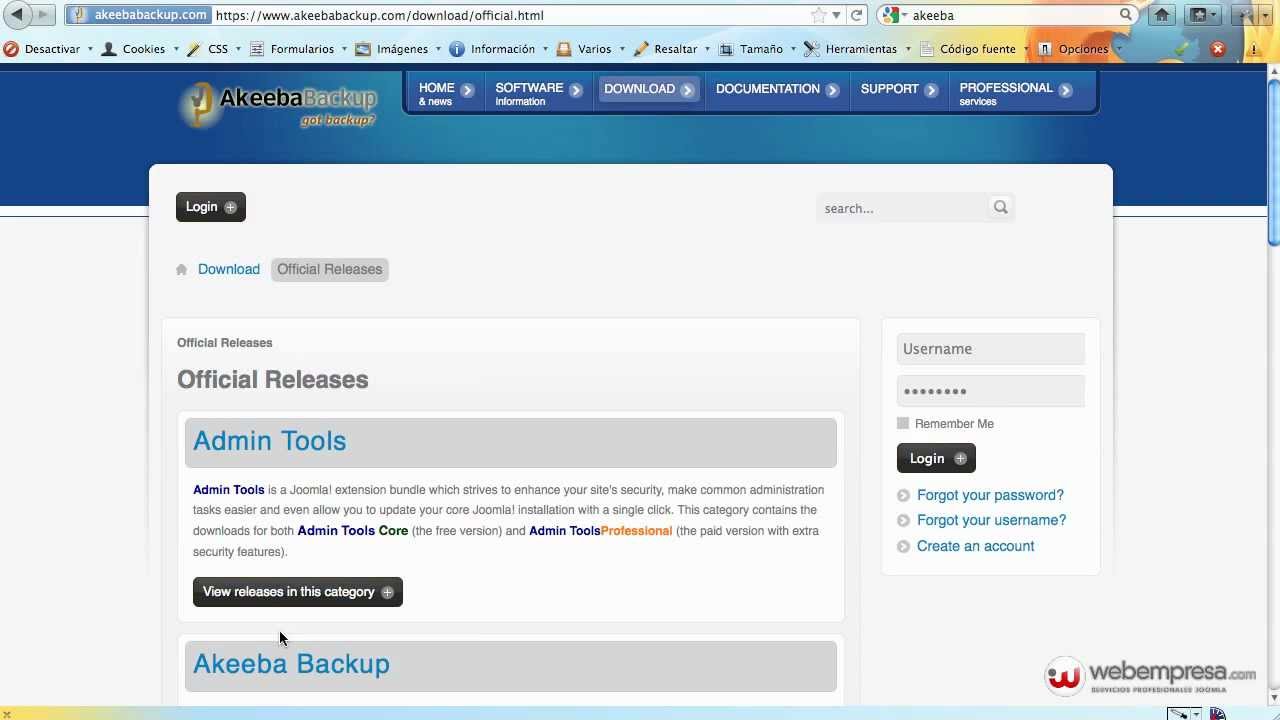The image size is (1280, 720).
Task: Focus the password input field
Action: 991,391
